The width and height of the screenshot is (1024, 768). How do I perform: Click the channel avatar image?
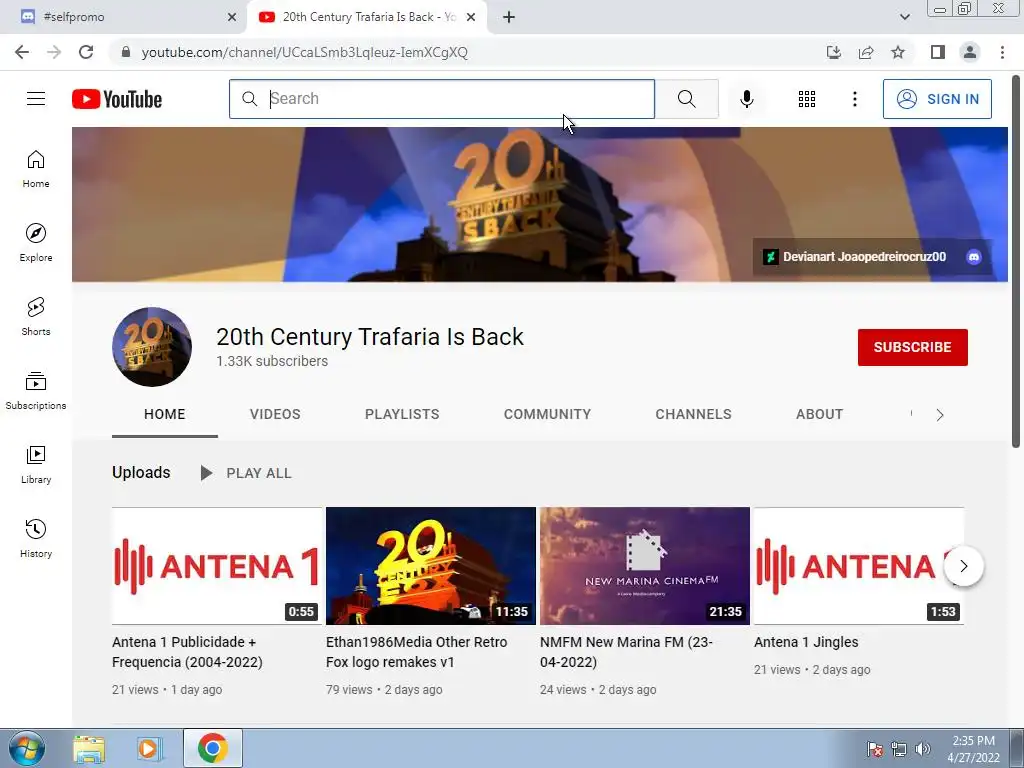[152, 347]
